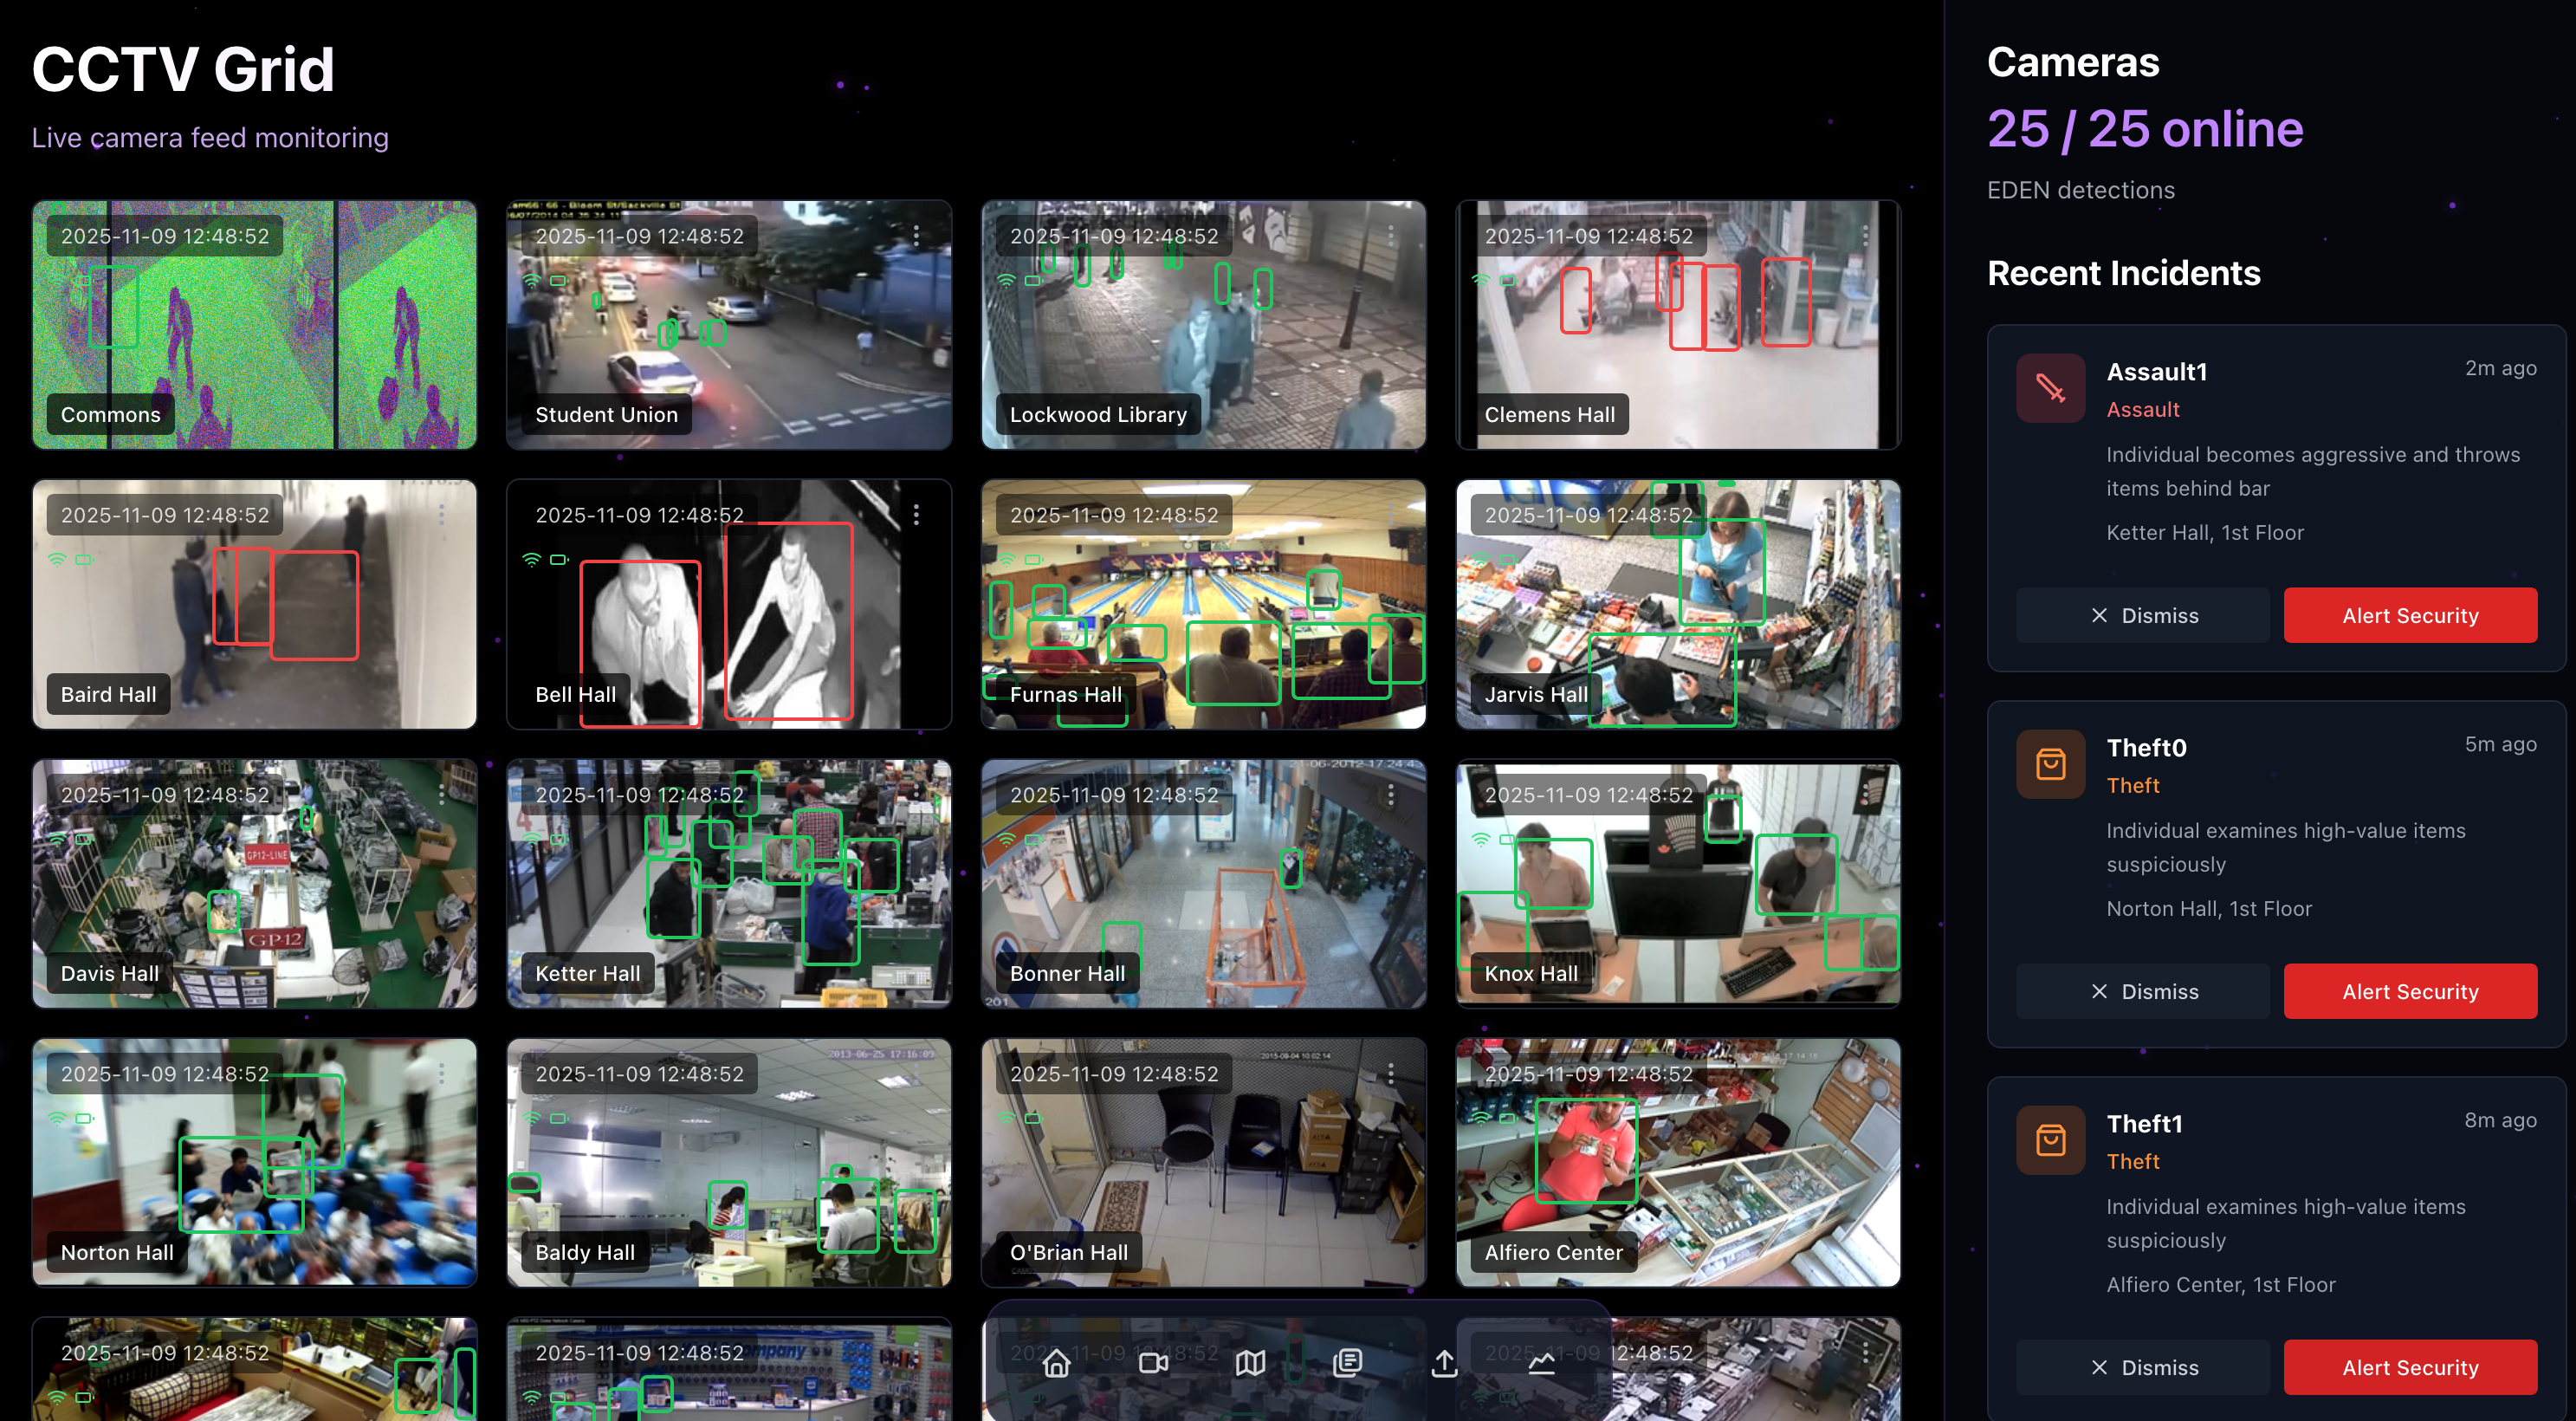This screenshot has width=2576, height=1421.
Task: Open the map icon in dock
Action: [x=1250, y=1362]
